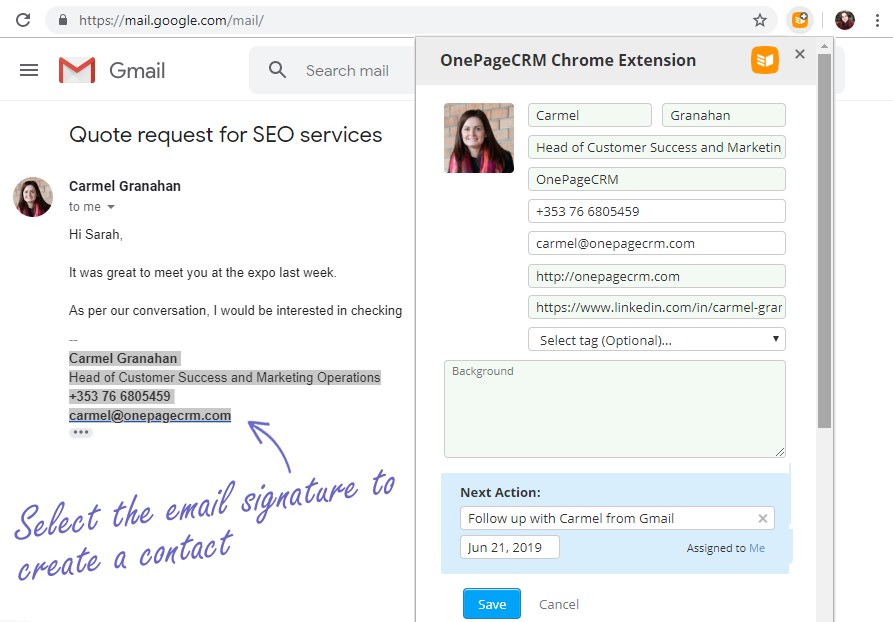This screenshot has height=622, width=893.
Task: Close the OnePageCRM extension panel
Action: [x=800, y=54]
